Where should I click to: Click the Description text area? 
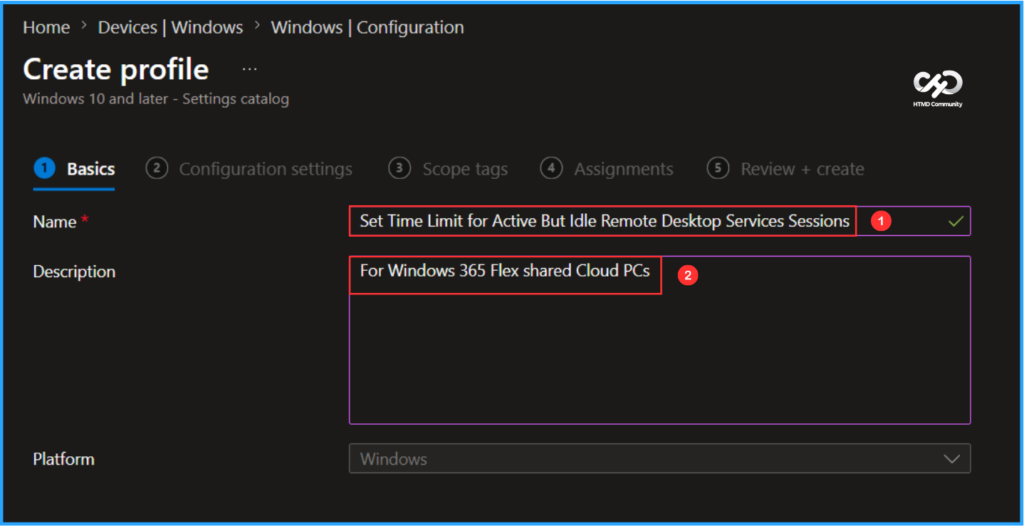click(660, 340)
